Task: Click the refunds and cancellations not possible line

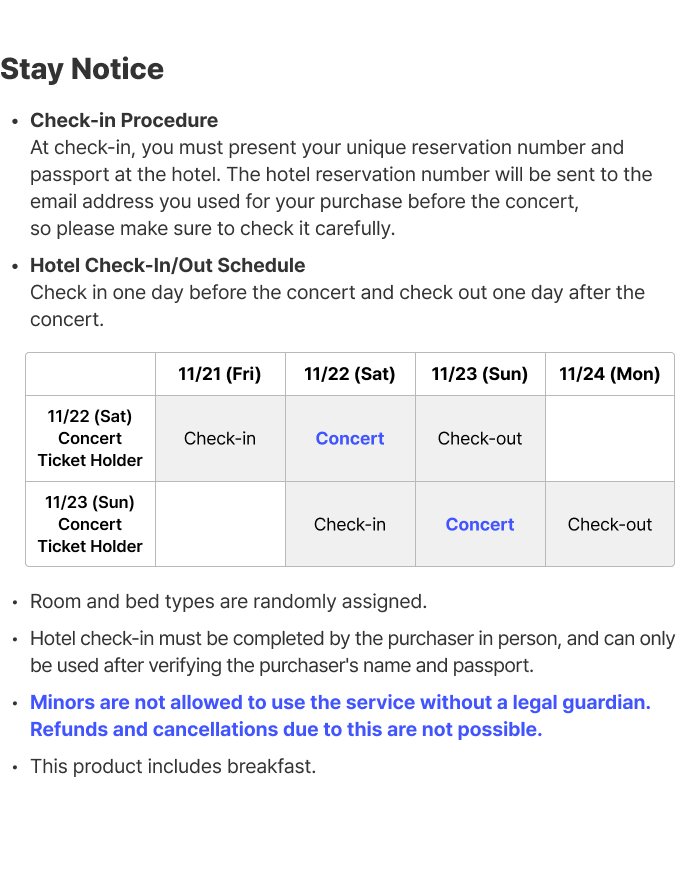Action: 286,729
